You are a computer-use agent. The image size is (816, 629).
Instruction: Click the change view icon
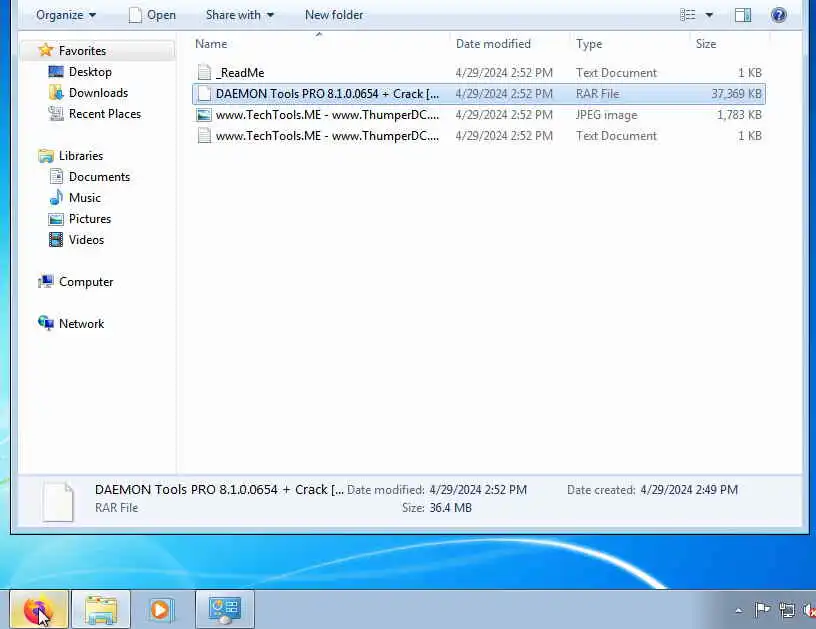688,15
